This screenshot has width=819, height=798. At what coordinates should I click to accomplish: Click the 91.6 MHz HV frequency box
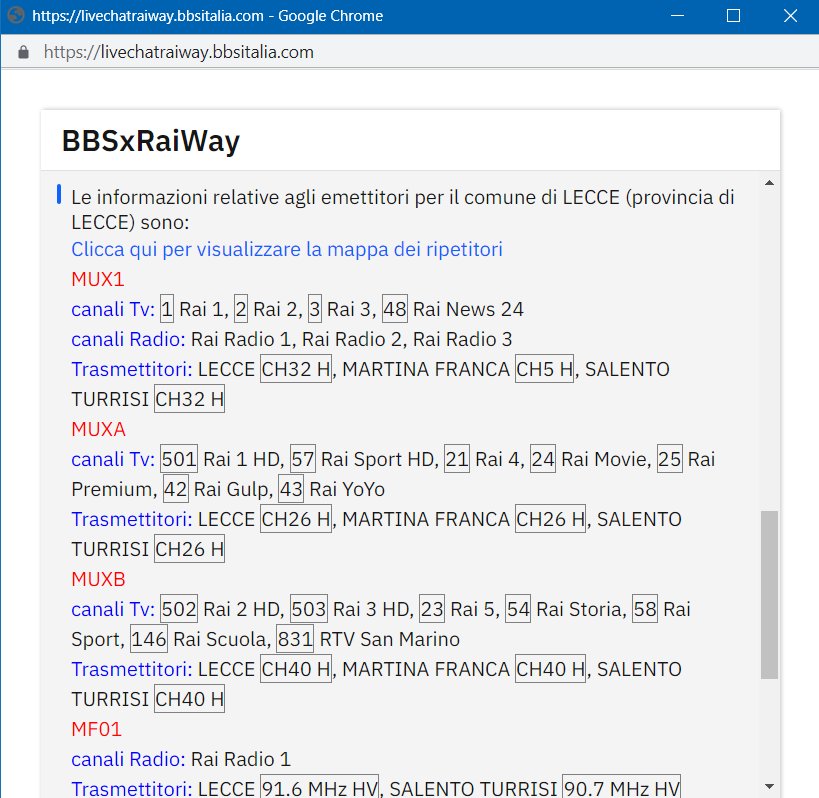pyautogui.click(x=319, y=786)
